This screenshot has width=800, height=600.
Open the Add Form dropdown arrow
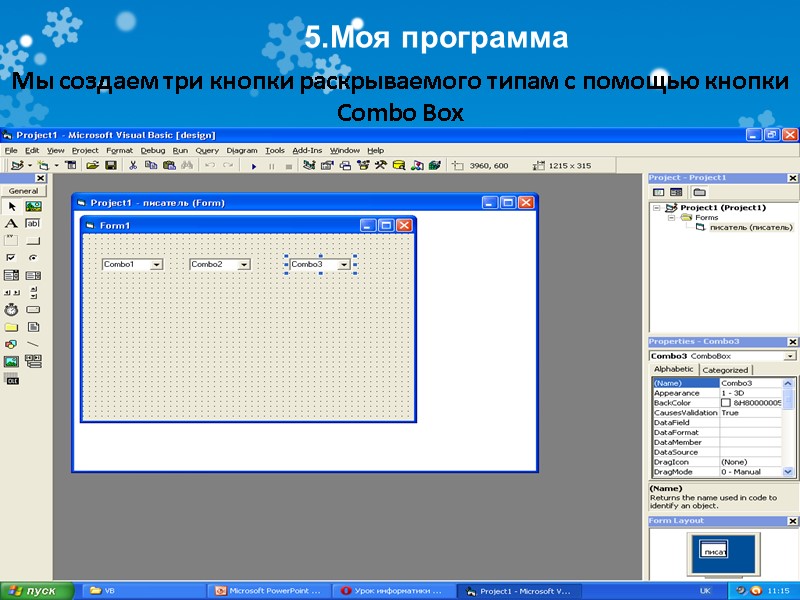click(x=56, y=165)
